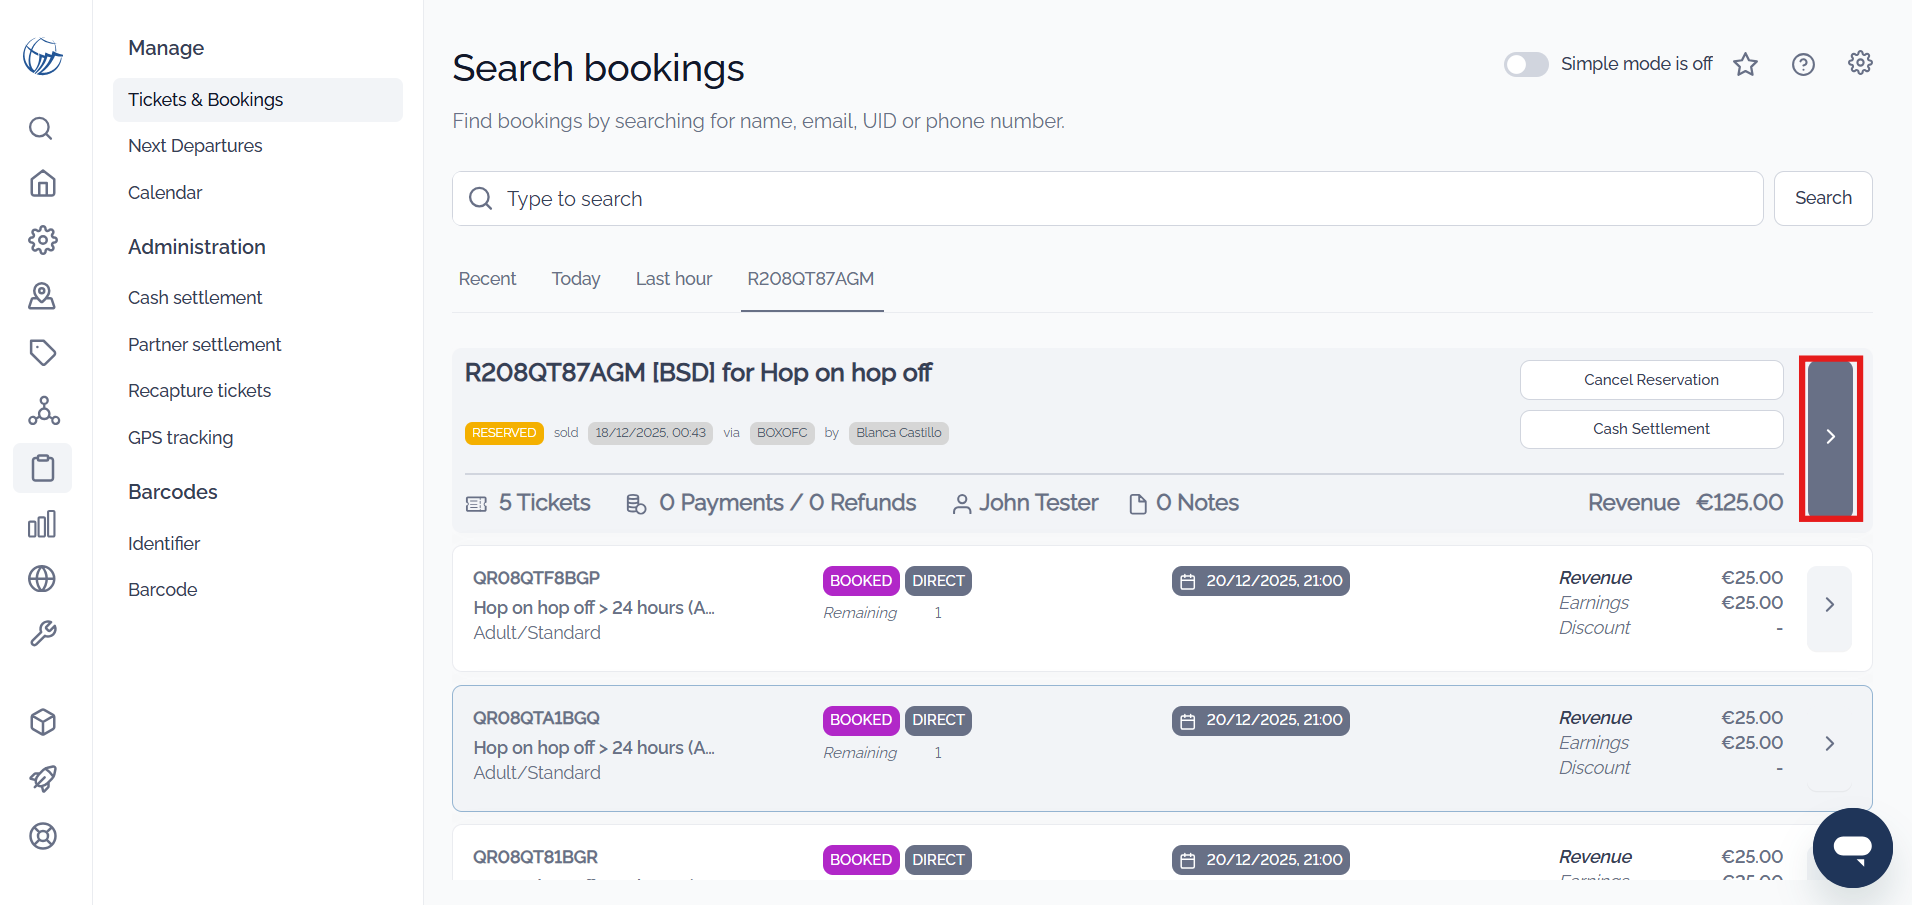Click the 5 Tickets label
This screenshot has width=1912, height=905.
(544, 503)
